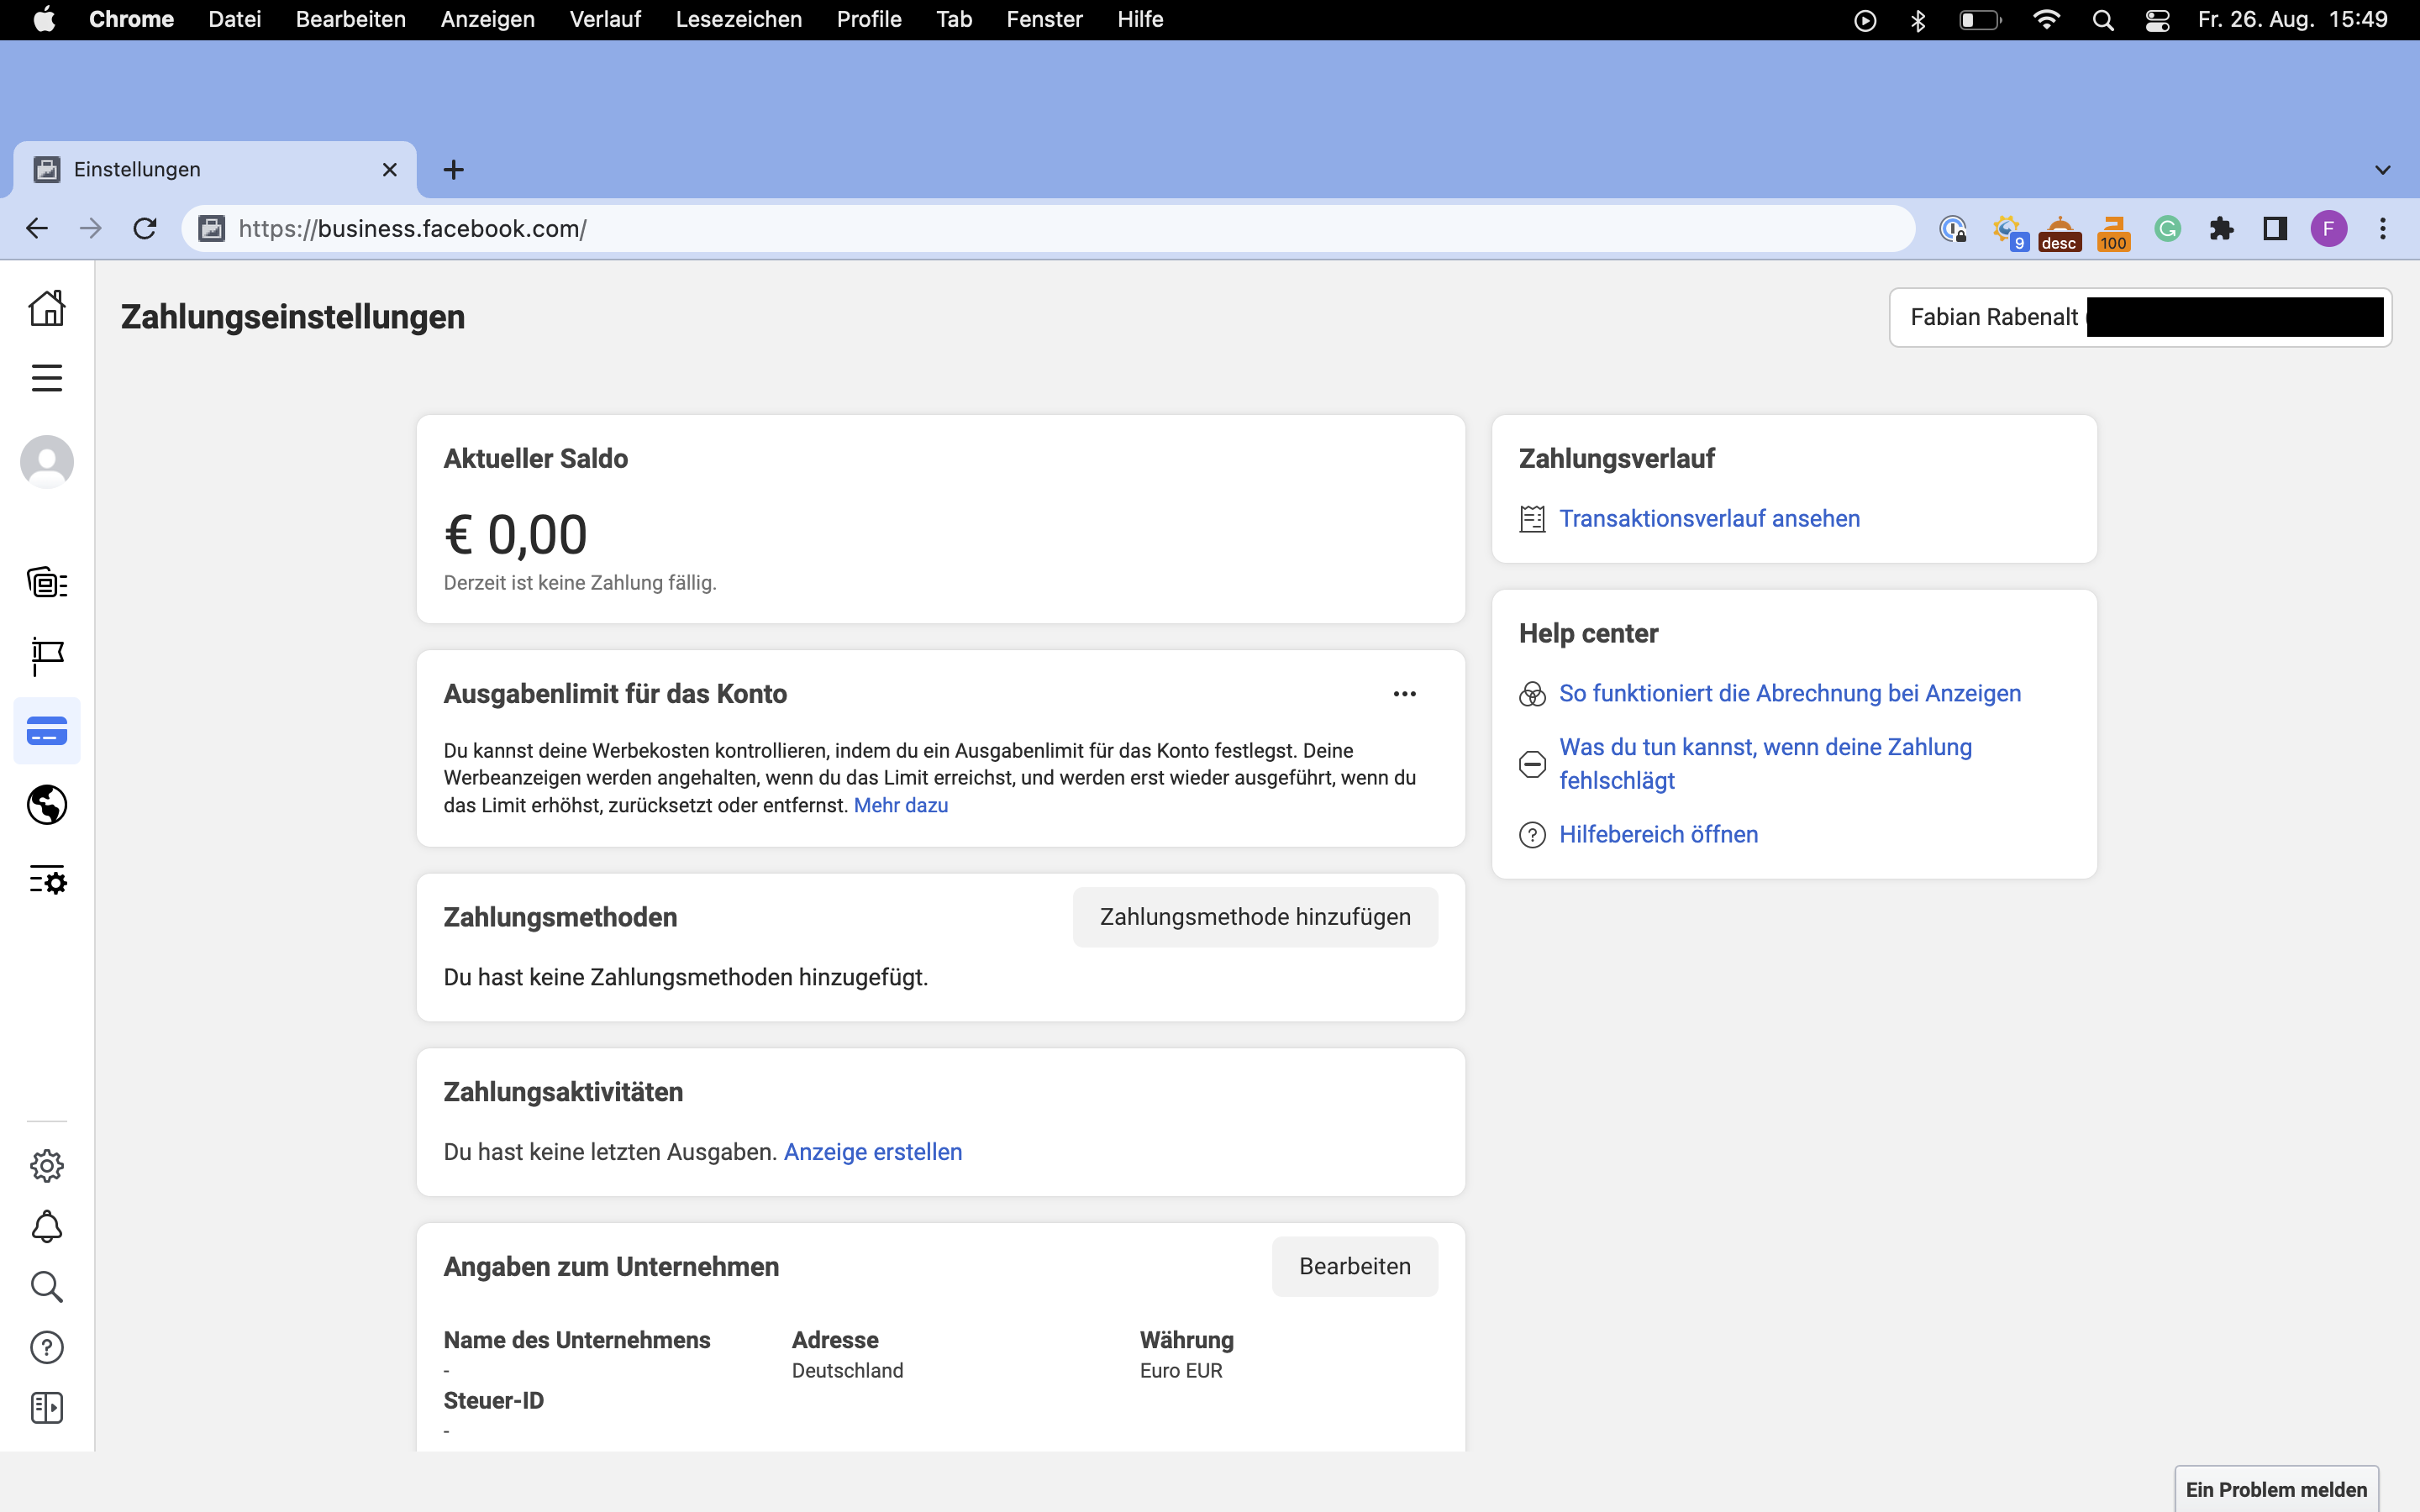Viewport: 2420px width, 1512px height.
Task: Open the globe icon in sidebar
Action: click(47, 805)
